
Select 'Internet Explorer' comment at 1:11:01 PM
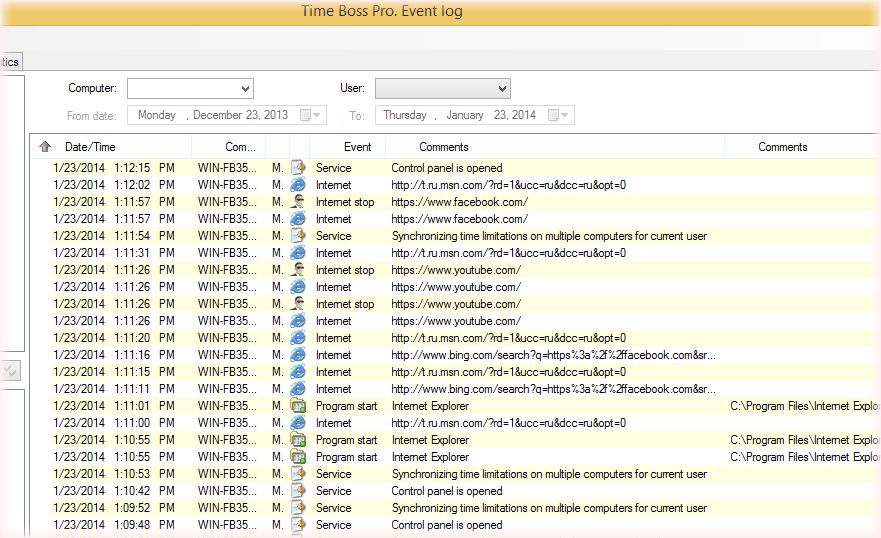pos(430,406)
